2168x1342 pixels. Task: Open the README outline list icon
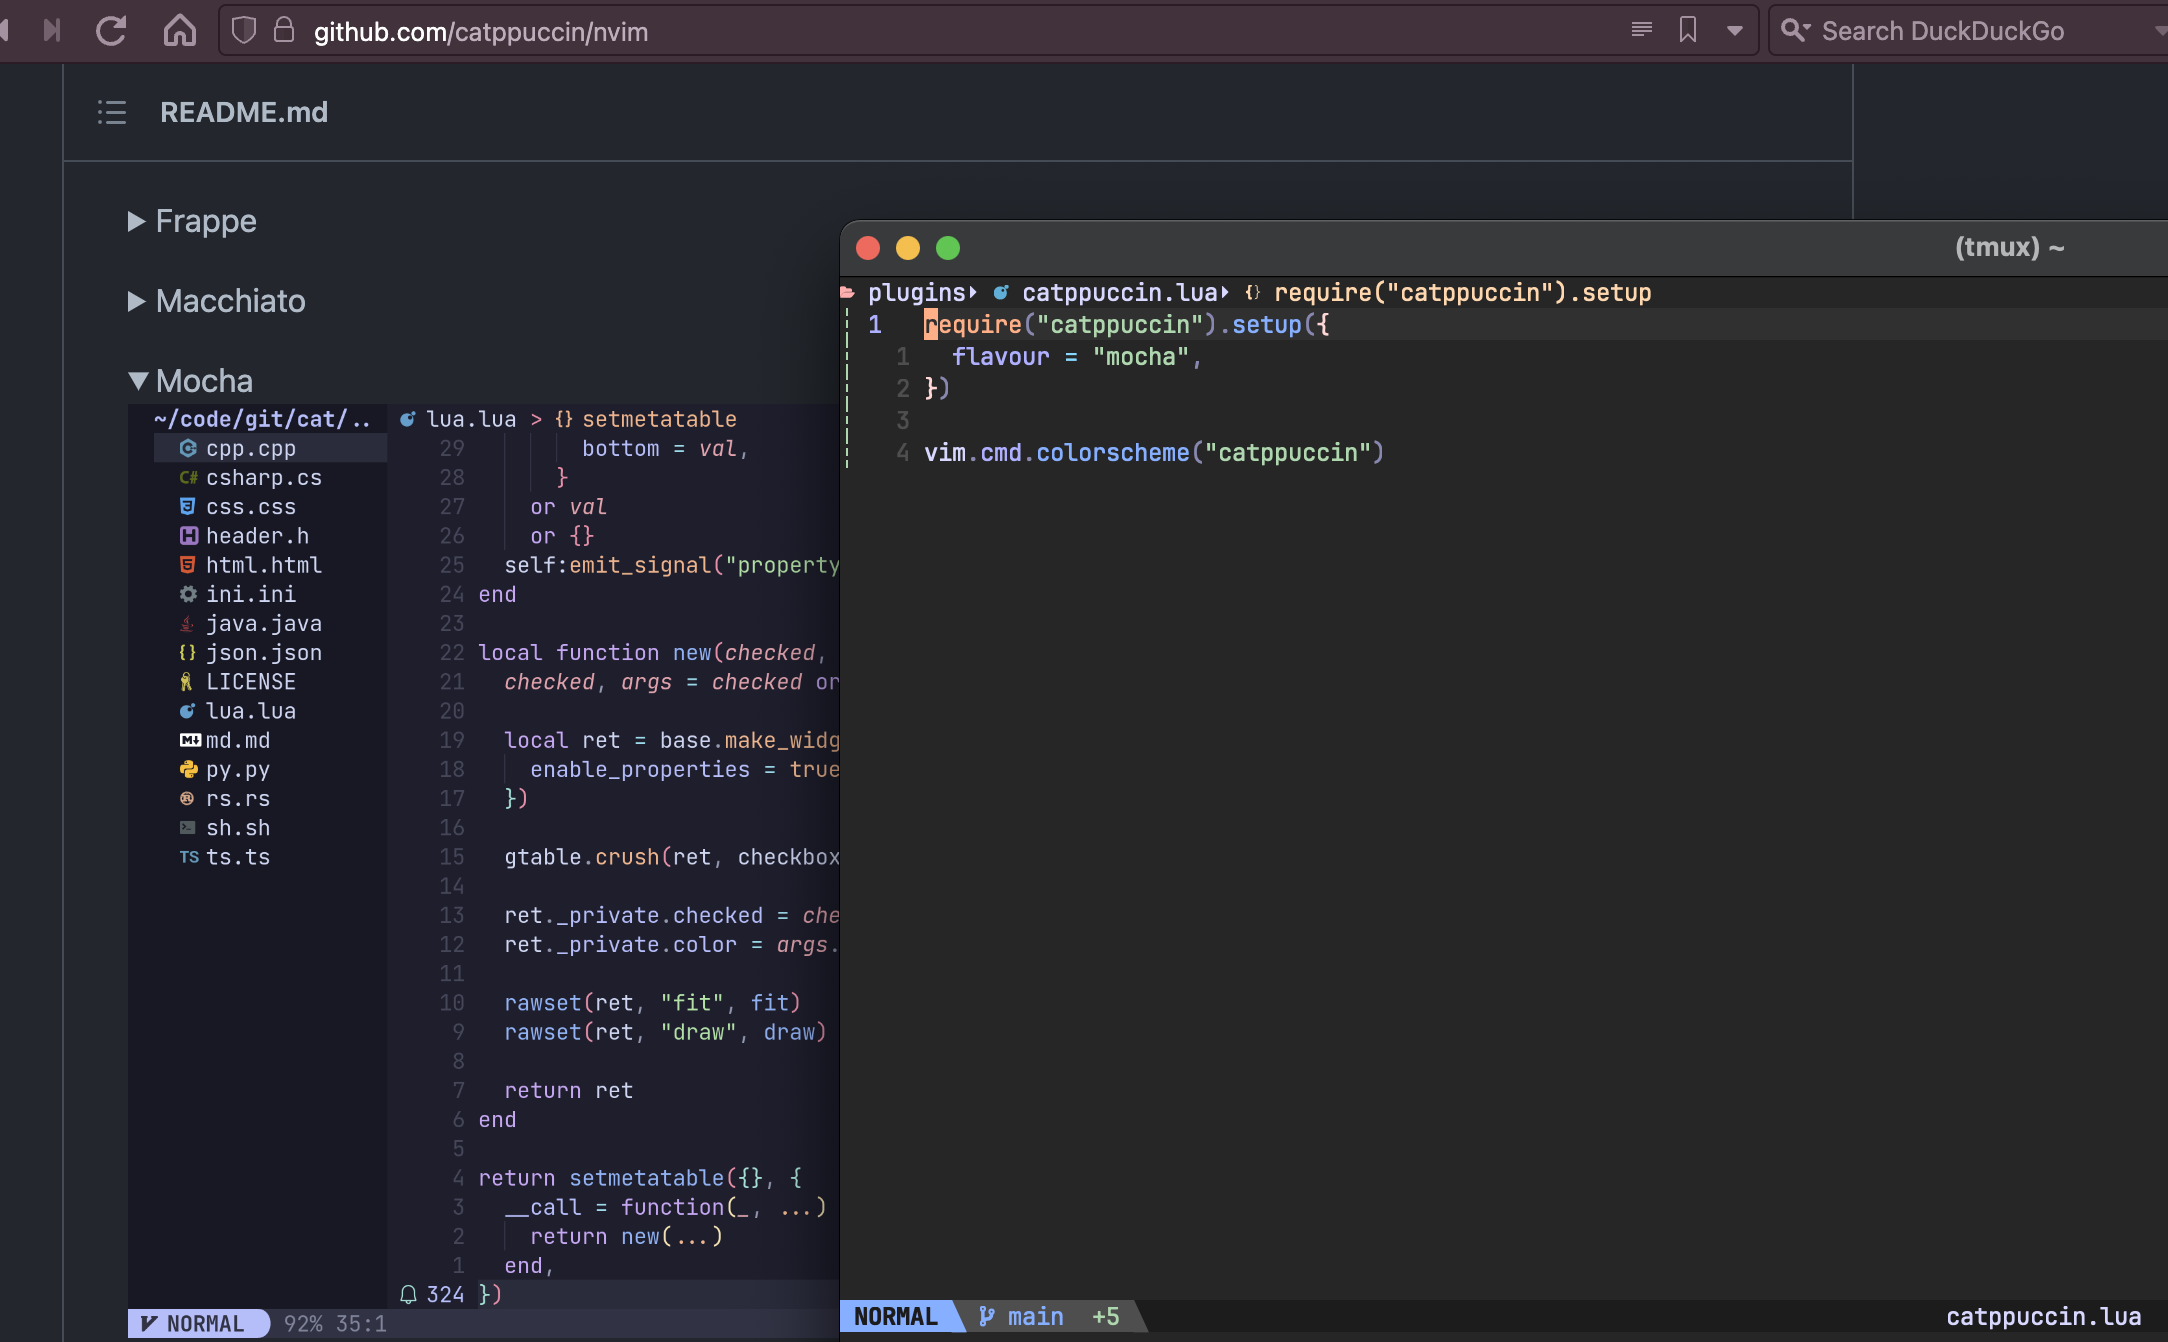click(x=111, y=112)
